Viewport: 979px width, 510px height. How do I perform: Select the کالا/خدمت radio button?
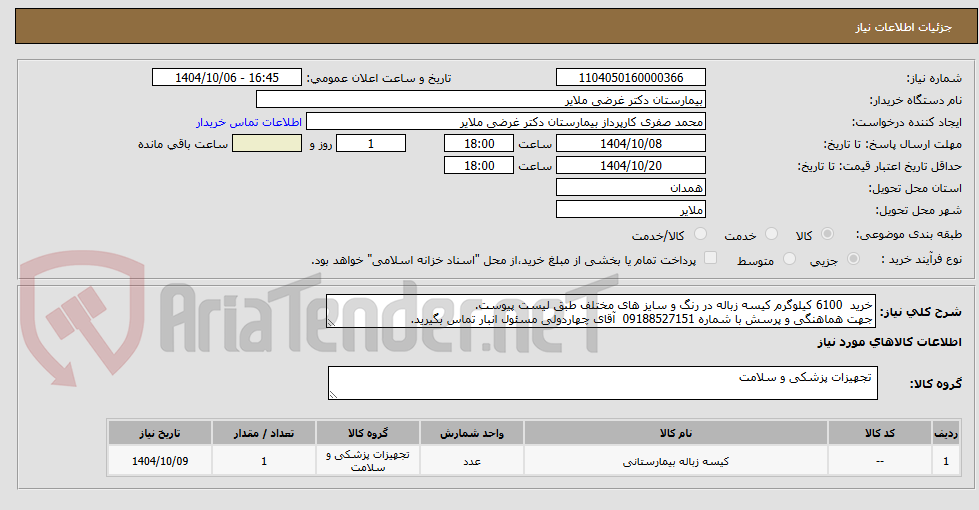pyautogui.click(x=701, y=234)
